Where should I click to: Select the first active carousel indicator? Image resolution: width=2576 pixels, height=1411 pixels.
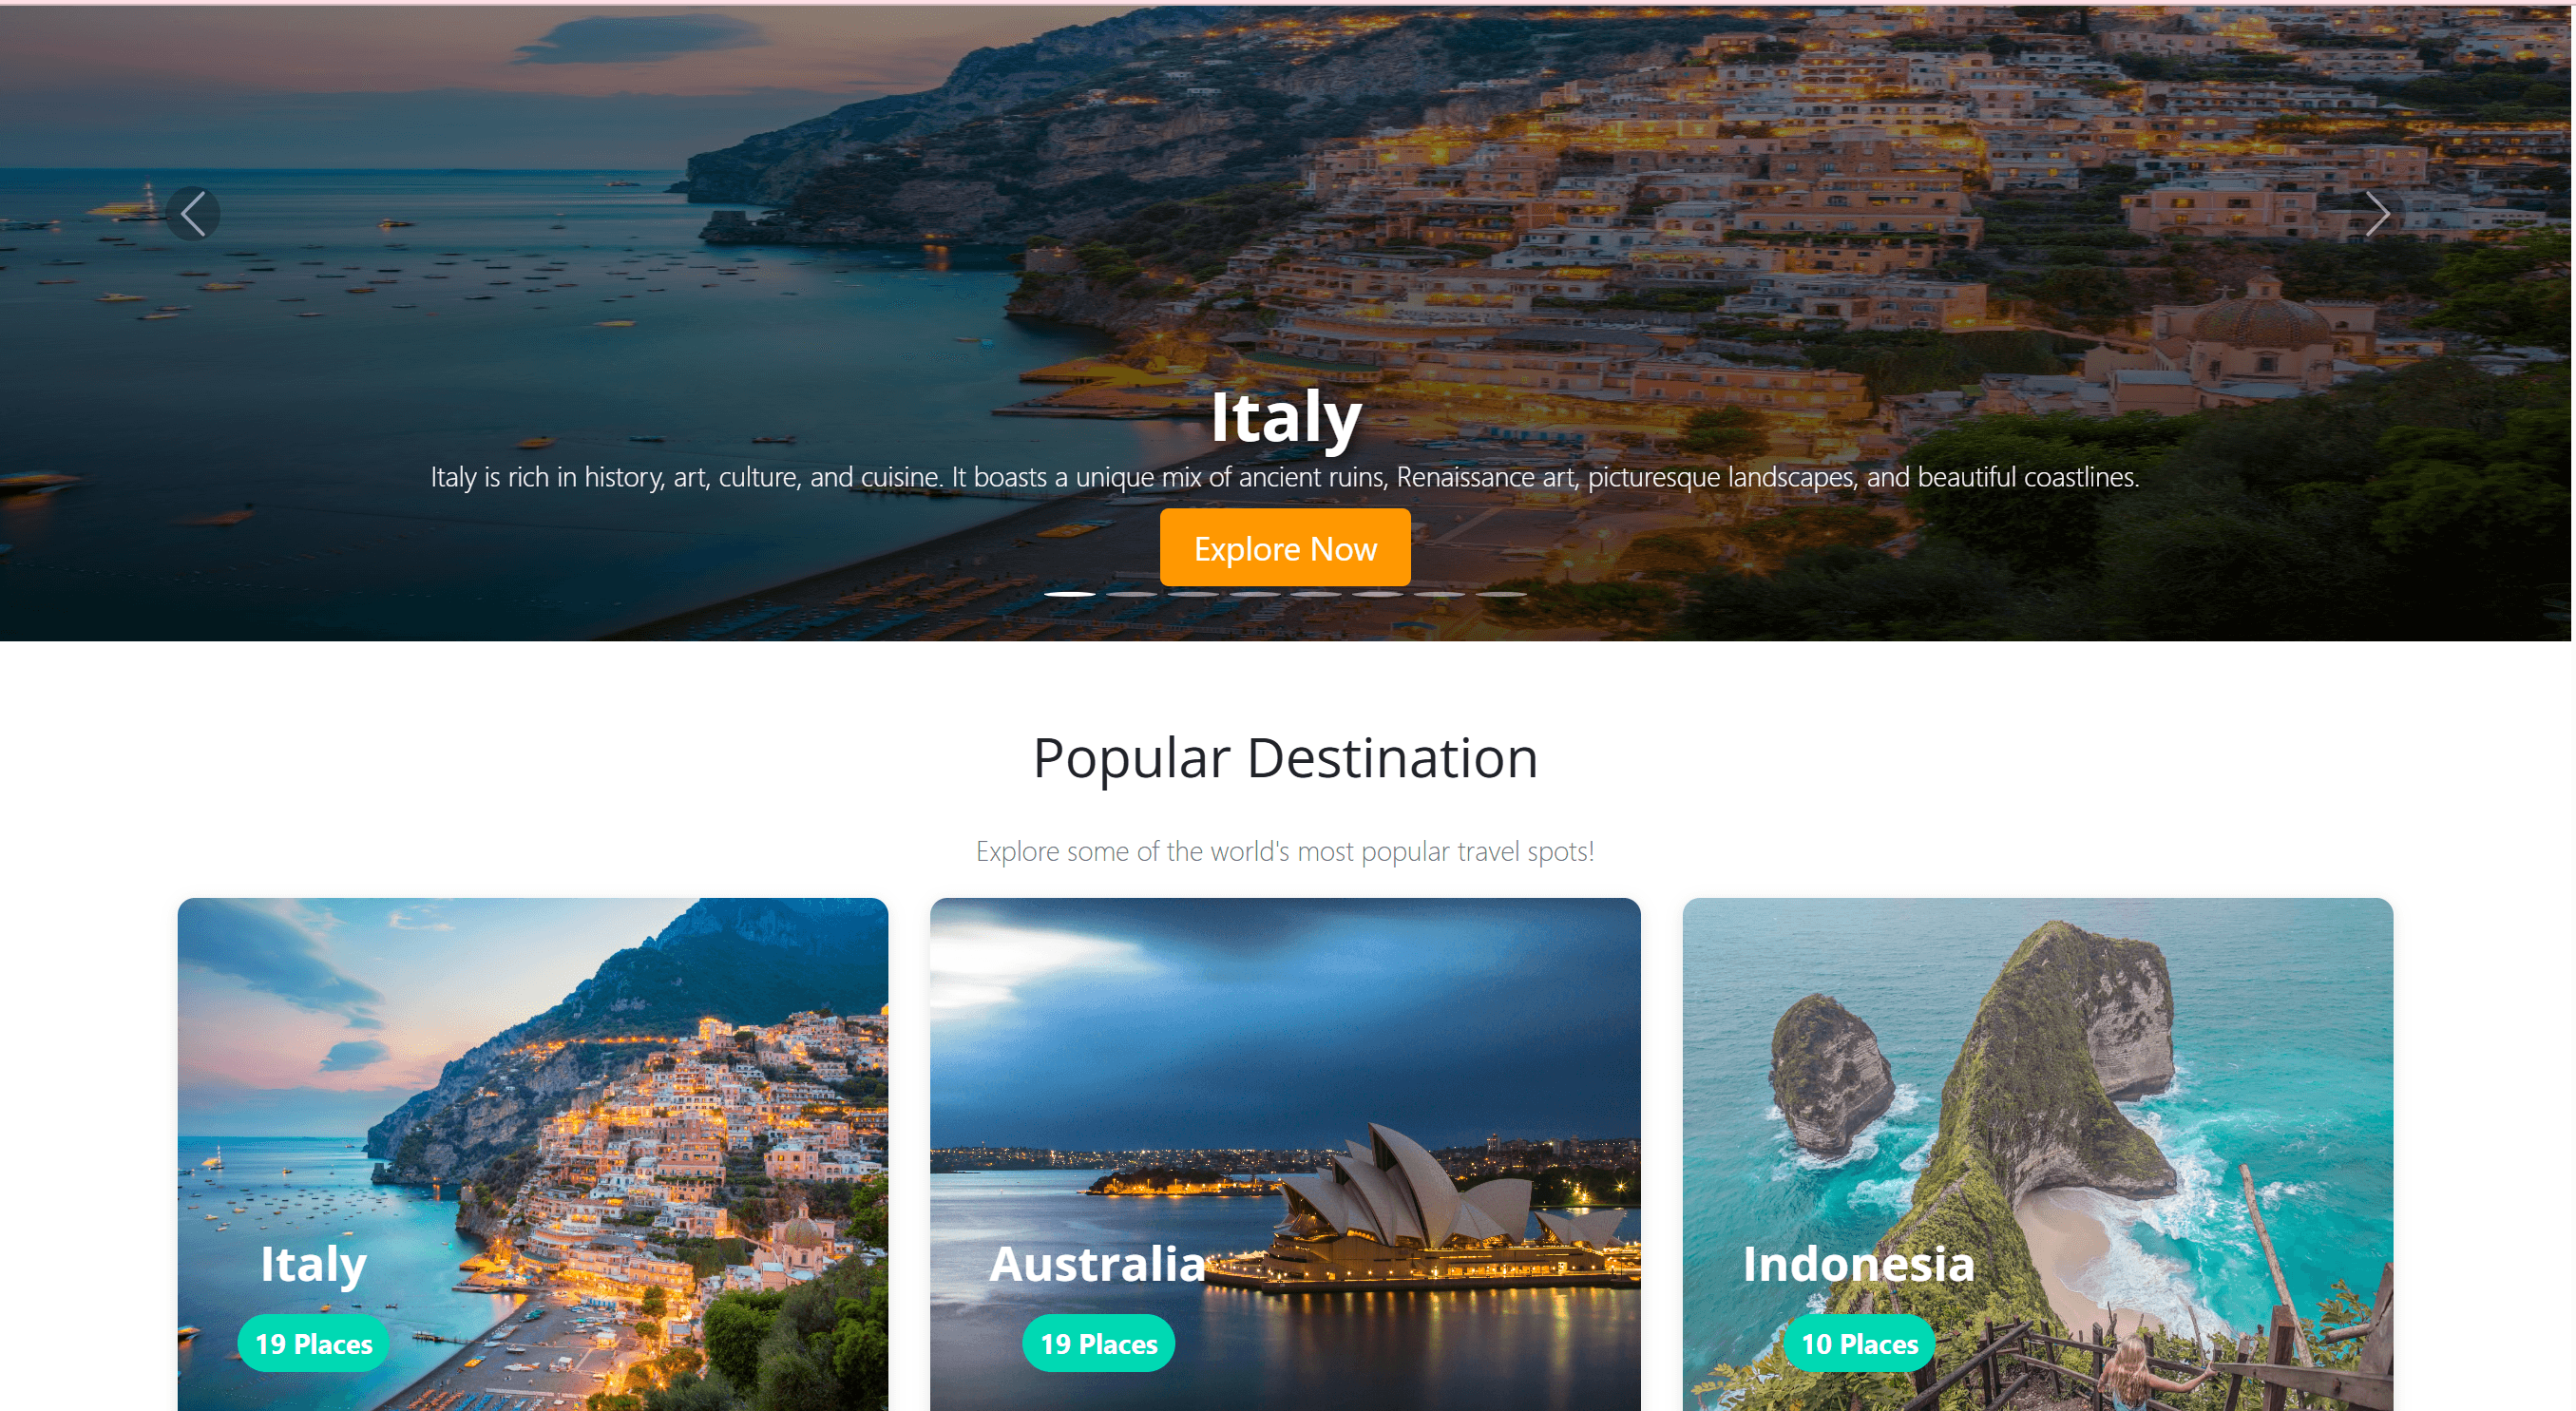coord(1070,594)
